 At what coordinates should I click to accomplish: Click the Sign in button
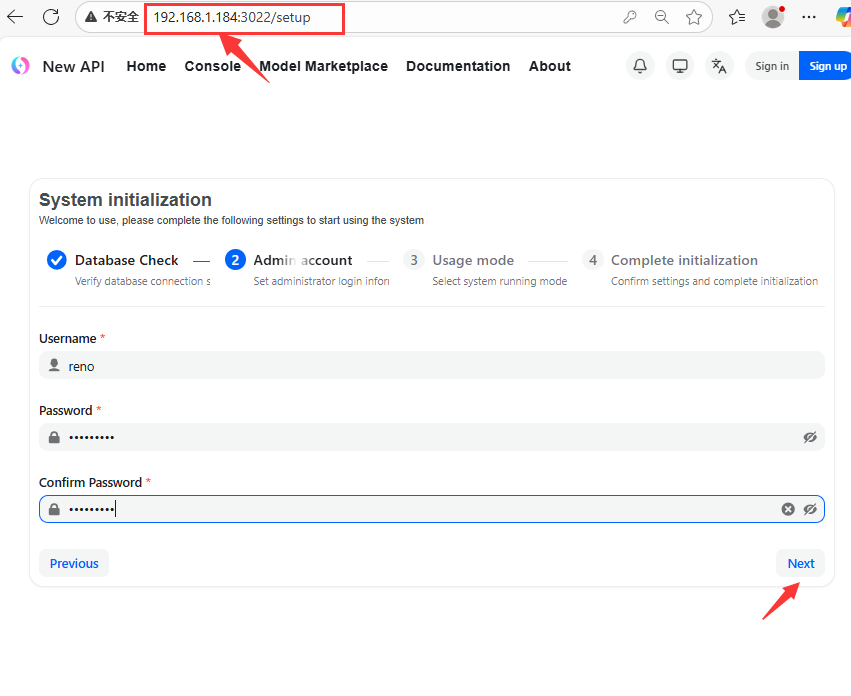772,66
